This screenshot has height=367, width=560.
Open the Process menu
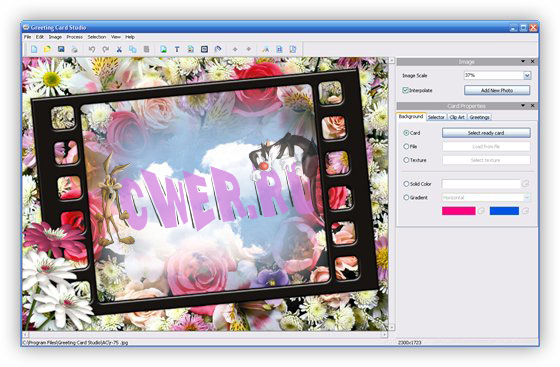point(74,37)
